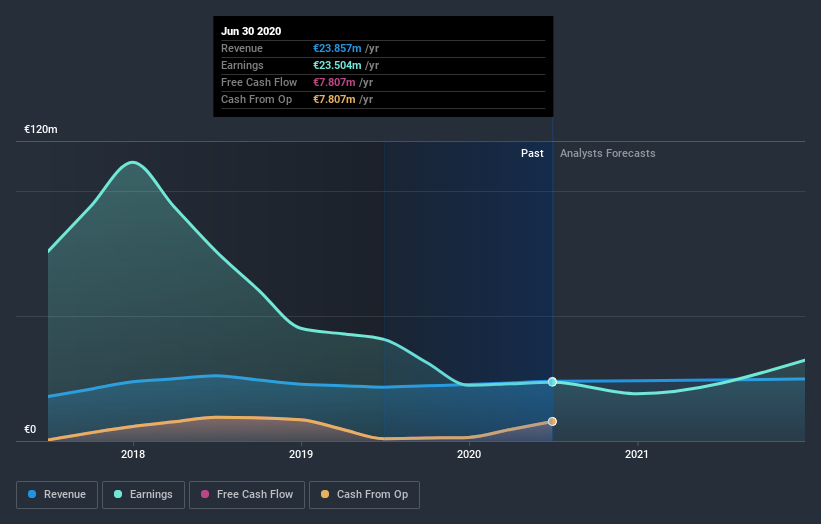Toggle the Earnings legend series
The height and width of the screenshot is (524, 821).
(143, 495)
